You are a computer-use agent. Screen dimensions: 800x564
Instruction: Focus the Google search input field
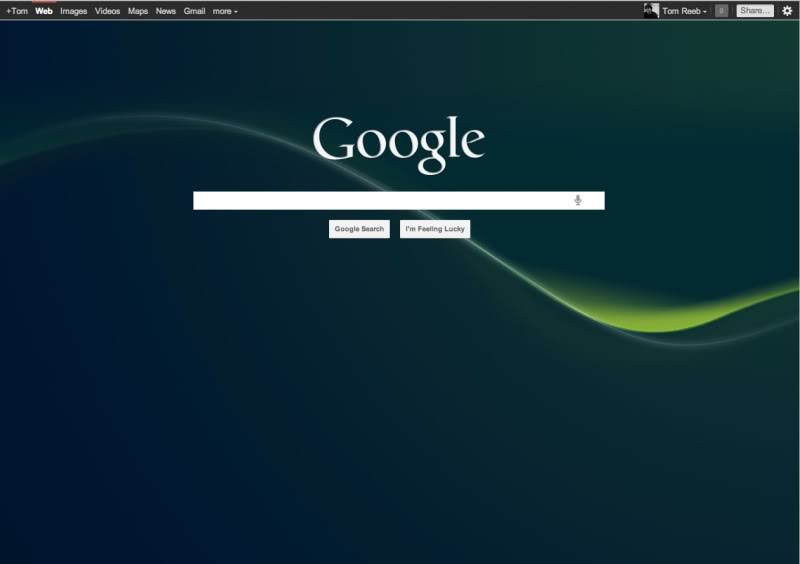[x=399, y=201]
